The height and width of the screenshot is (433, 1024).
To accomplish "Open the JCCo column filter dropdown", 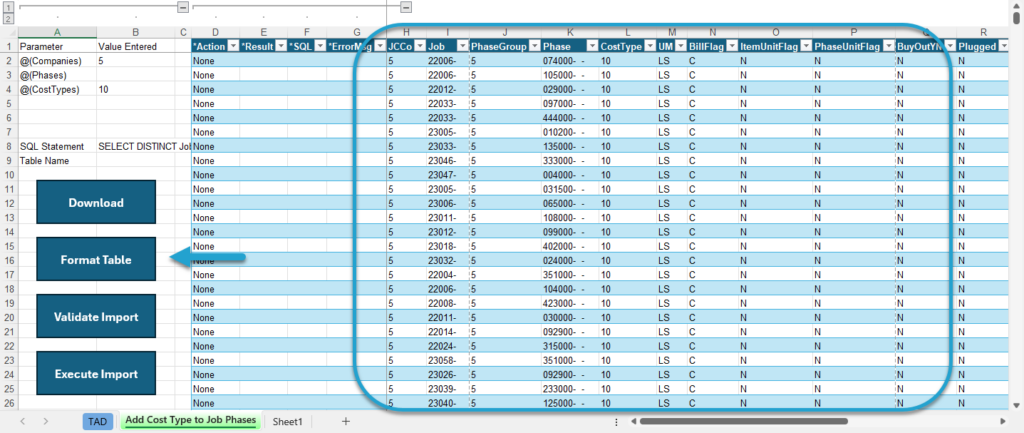I will coord(419,46).
